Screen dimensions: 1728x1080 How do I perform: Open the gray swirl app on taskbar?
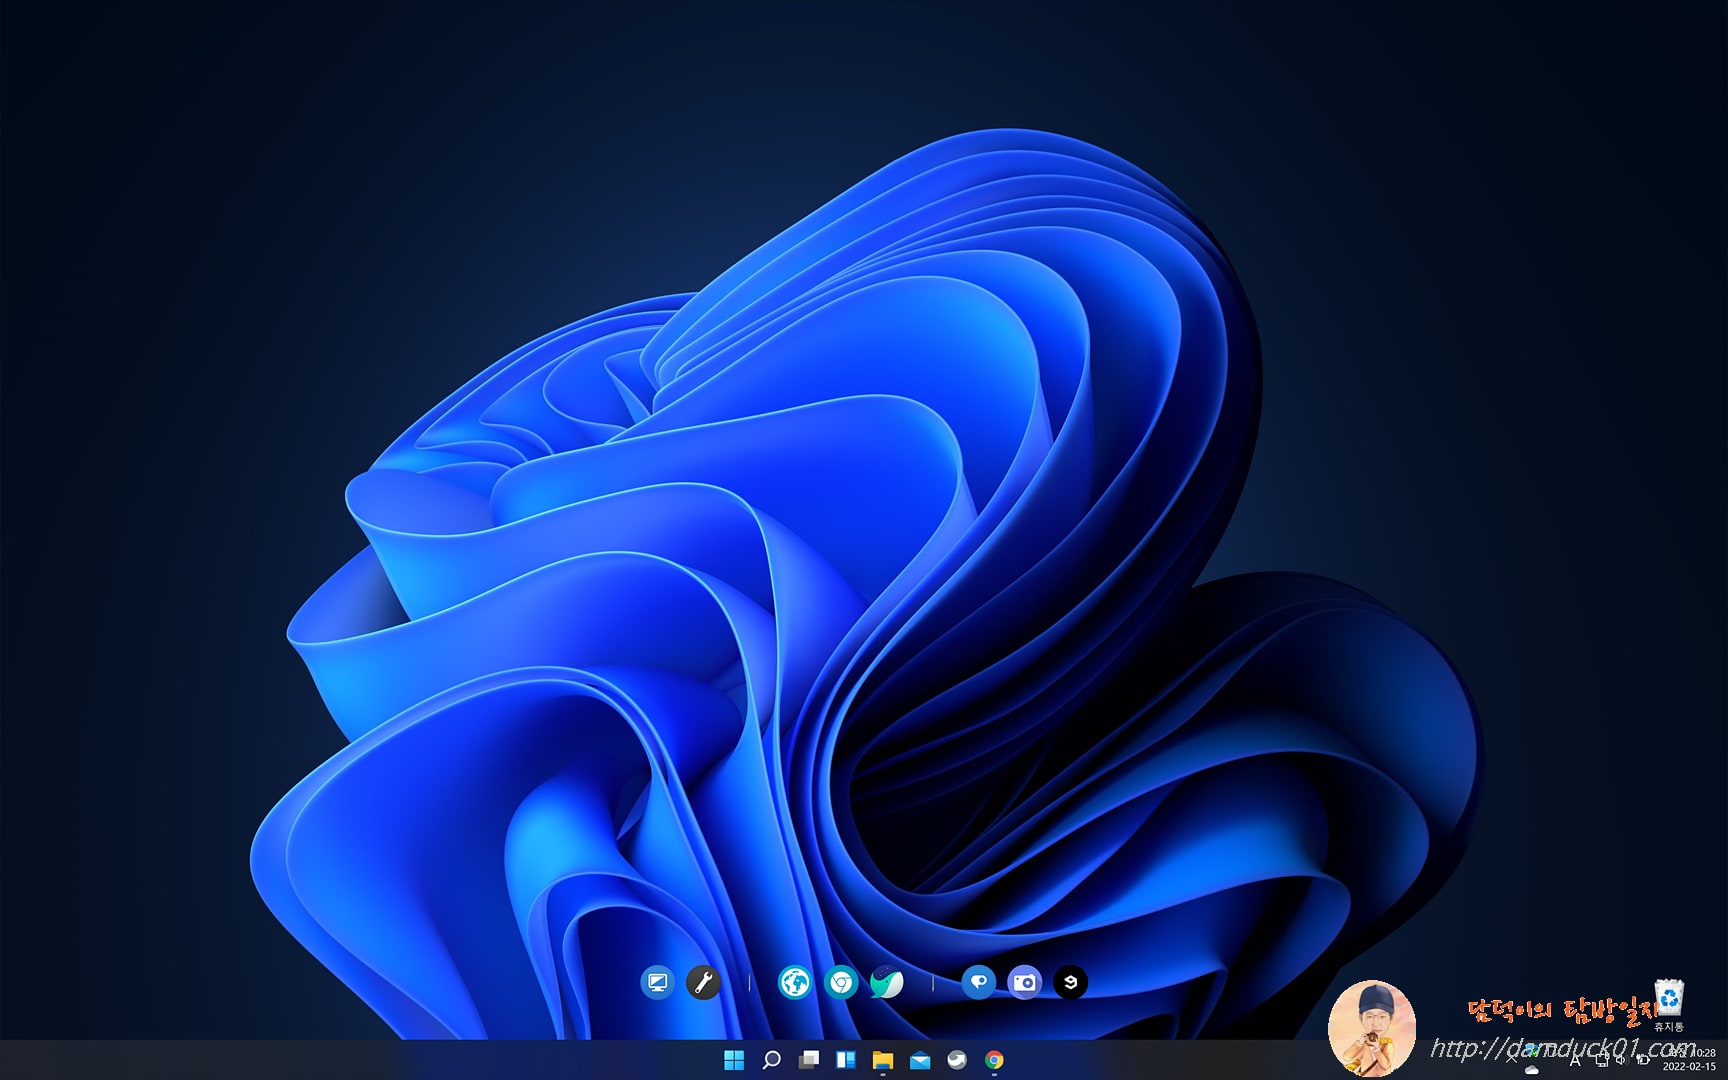pyautogui.click(x=957, y=1060)
